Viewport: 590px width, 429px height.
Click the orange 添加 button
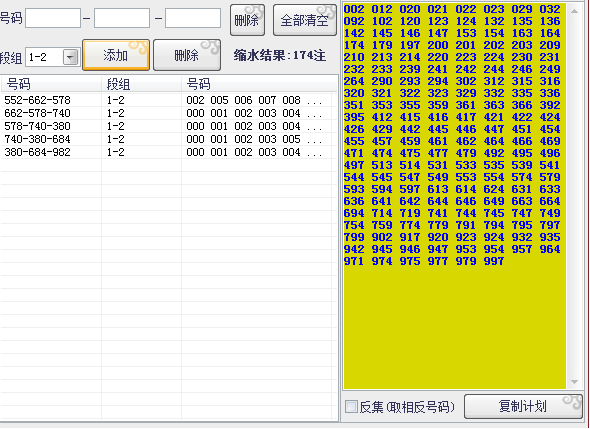coord(116,55)
